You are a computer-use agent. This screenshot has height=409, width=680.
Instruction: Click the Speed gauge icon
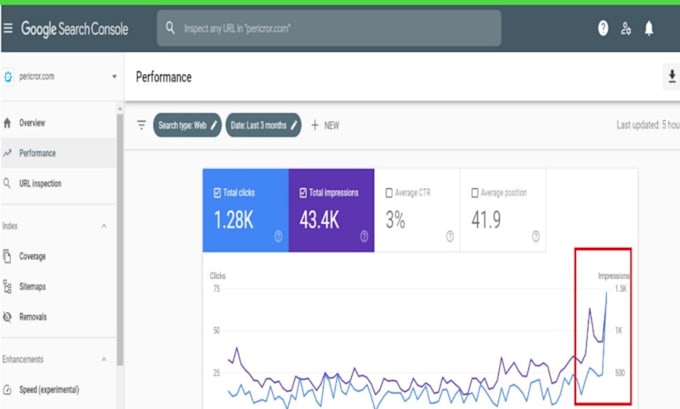point(7,389)
